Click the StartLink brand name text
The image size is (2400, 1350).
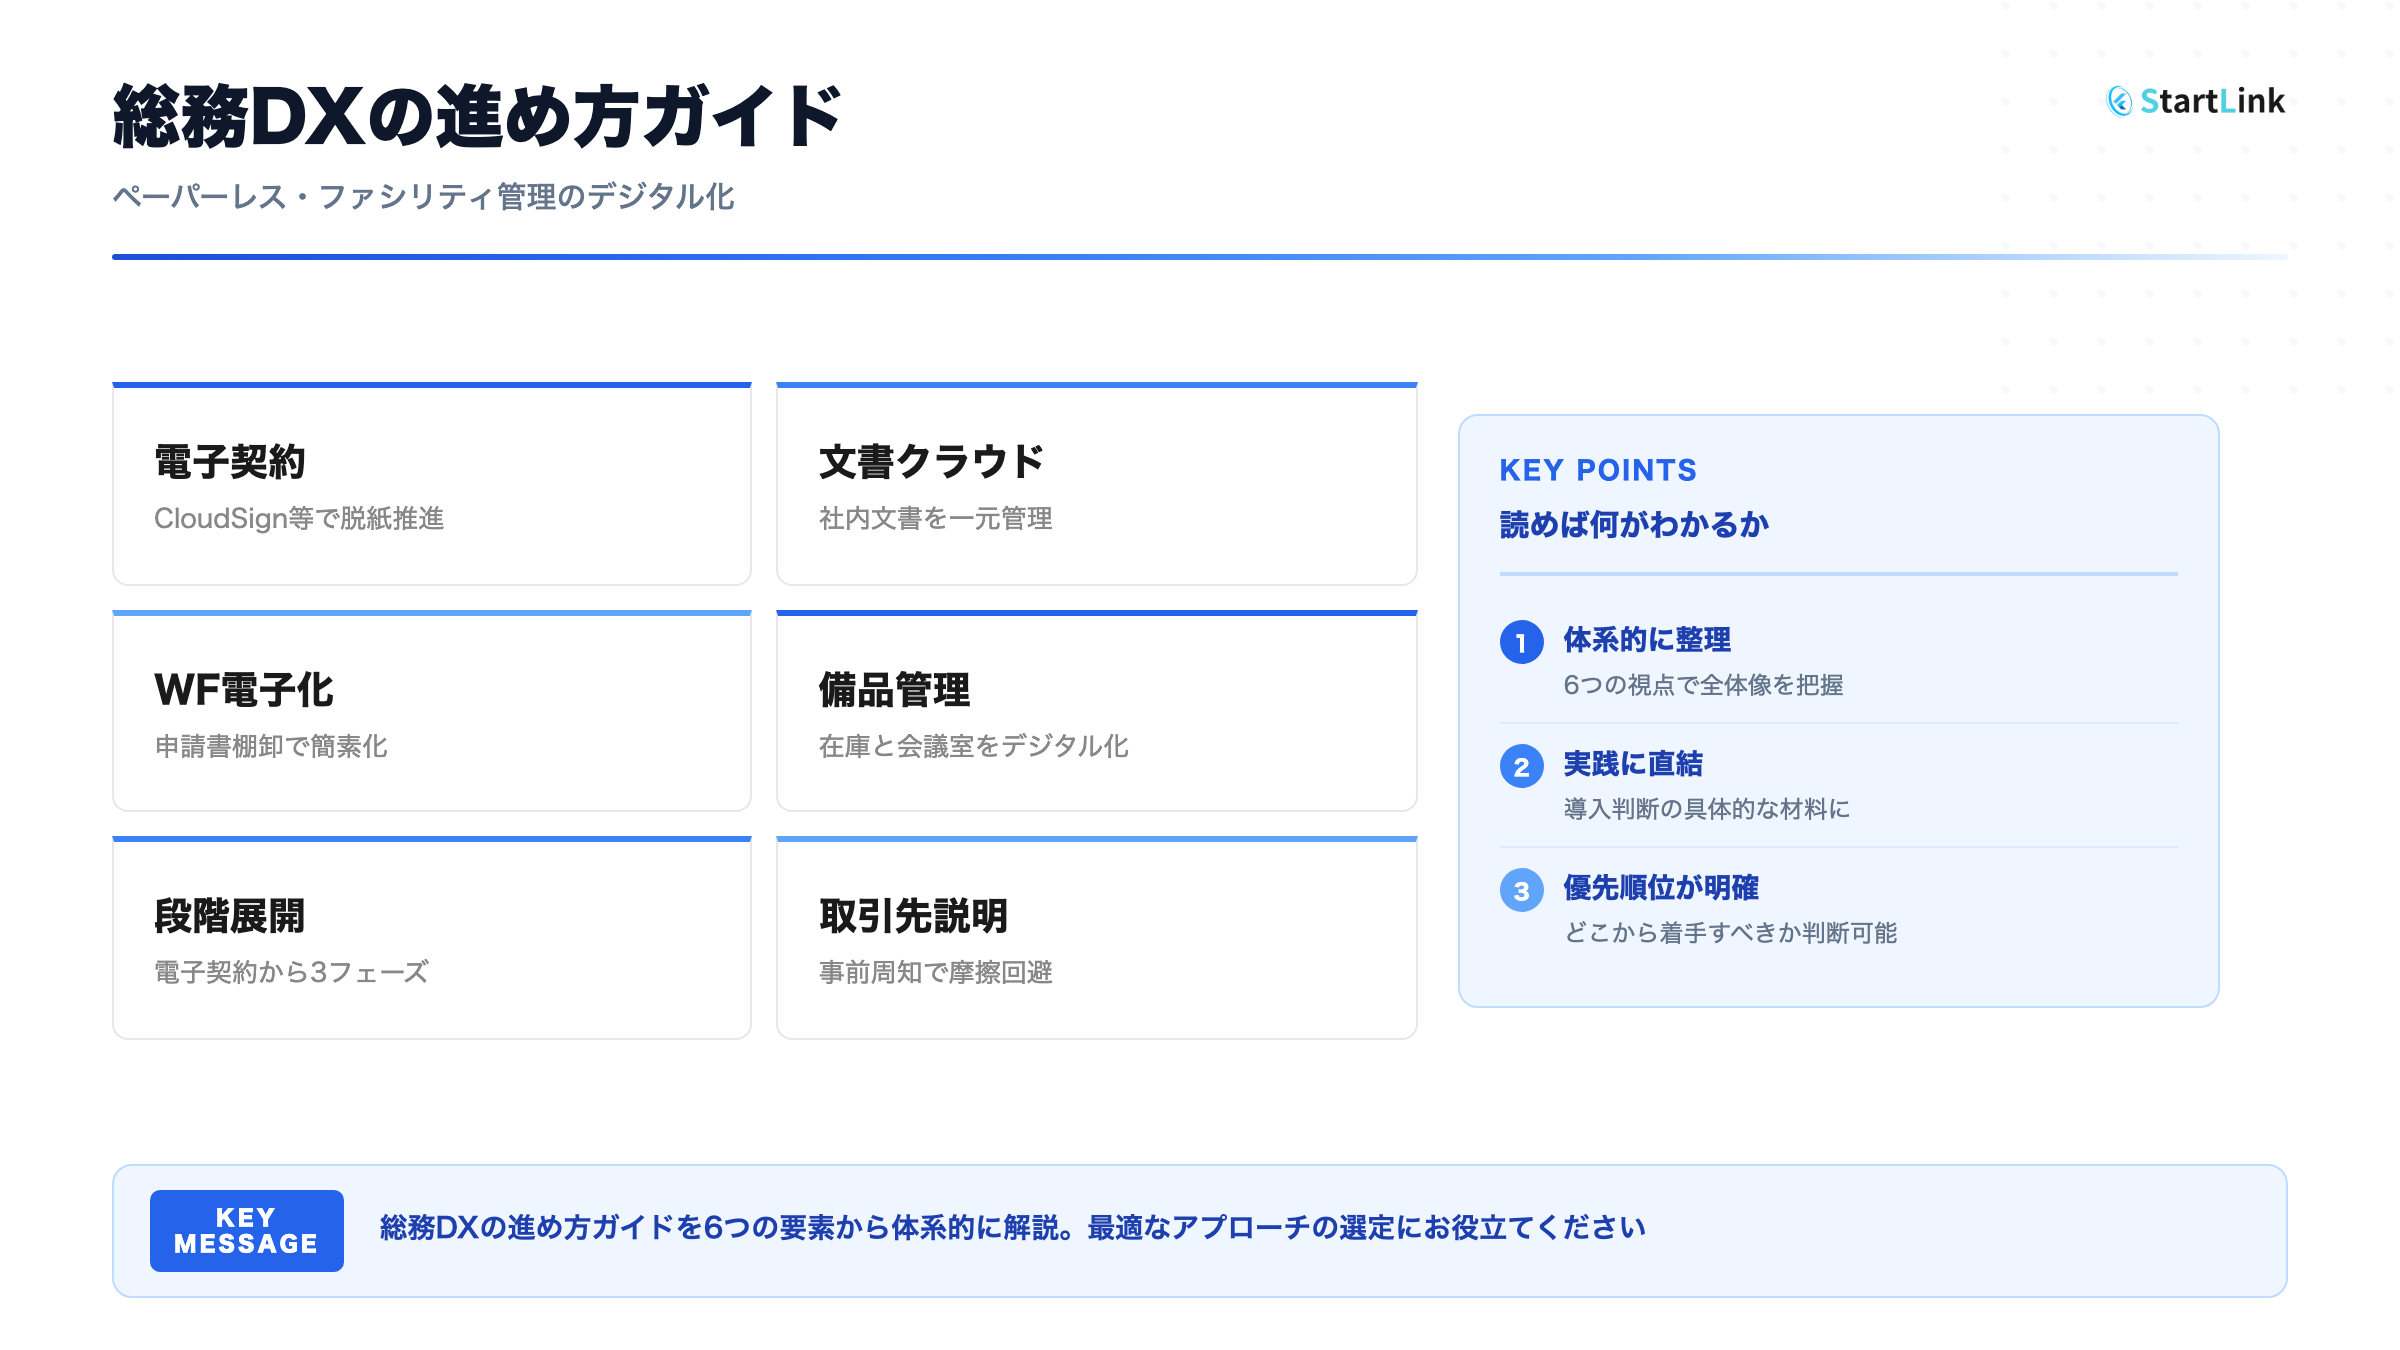point(2212,101)
